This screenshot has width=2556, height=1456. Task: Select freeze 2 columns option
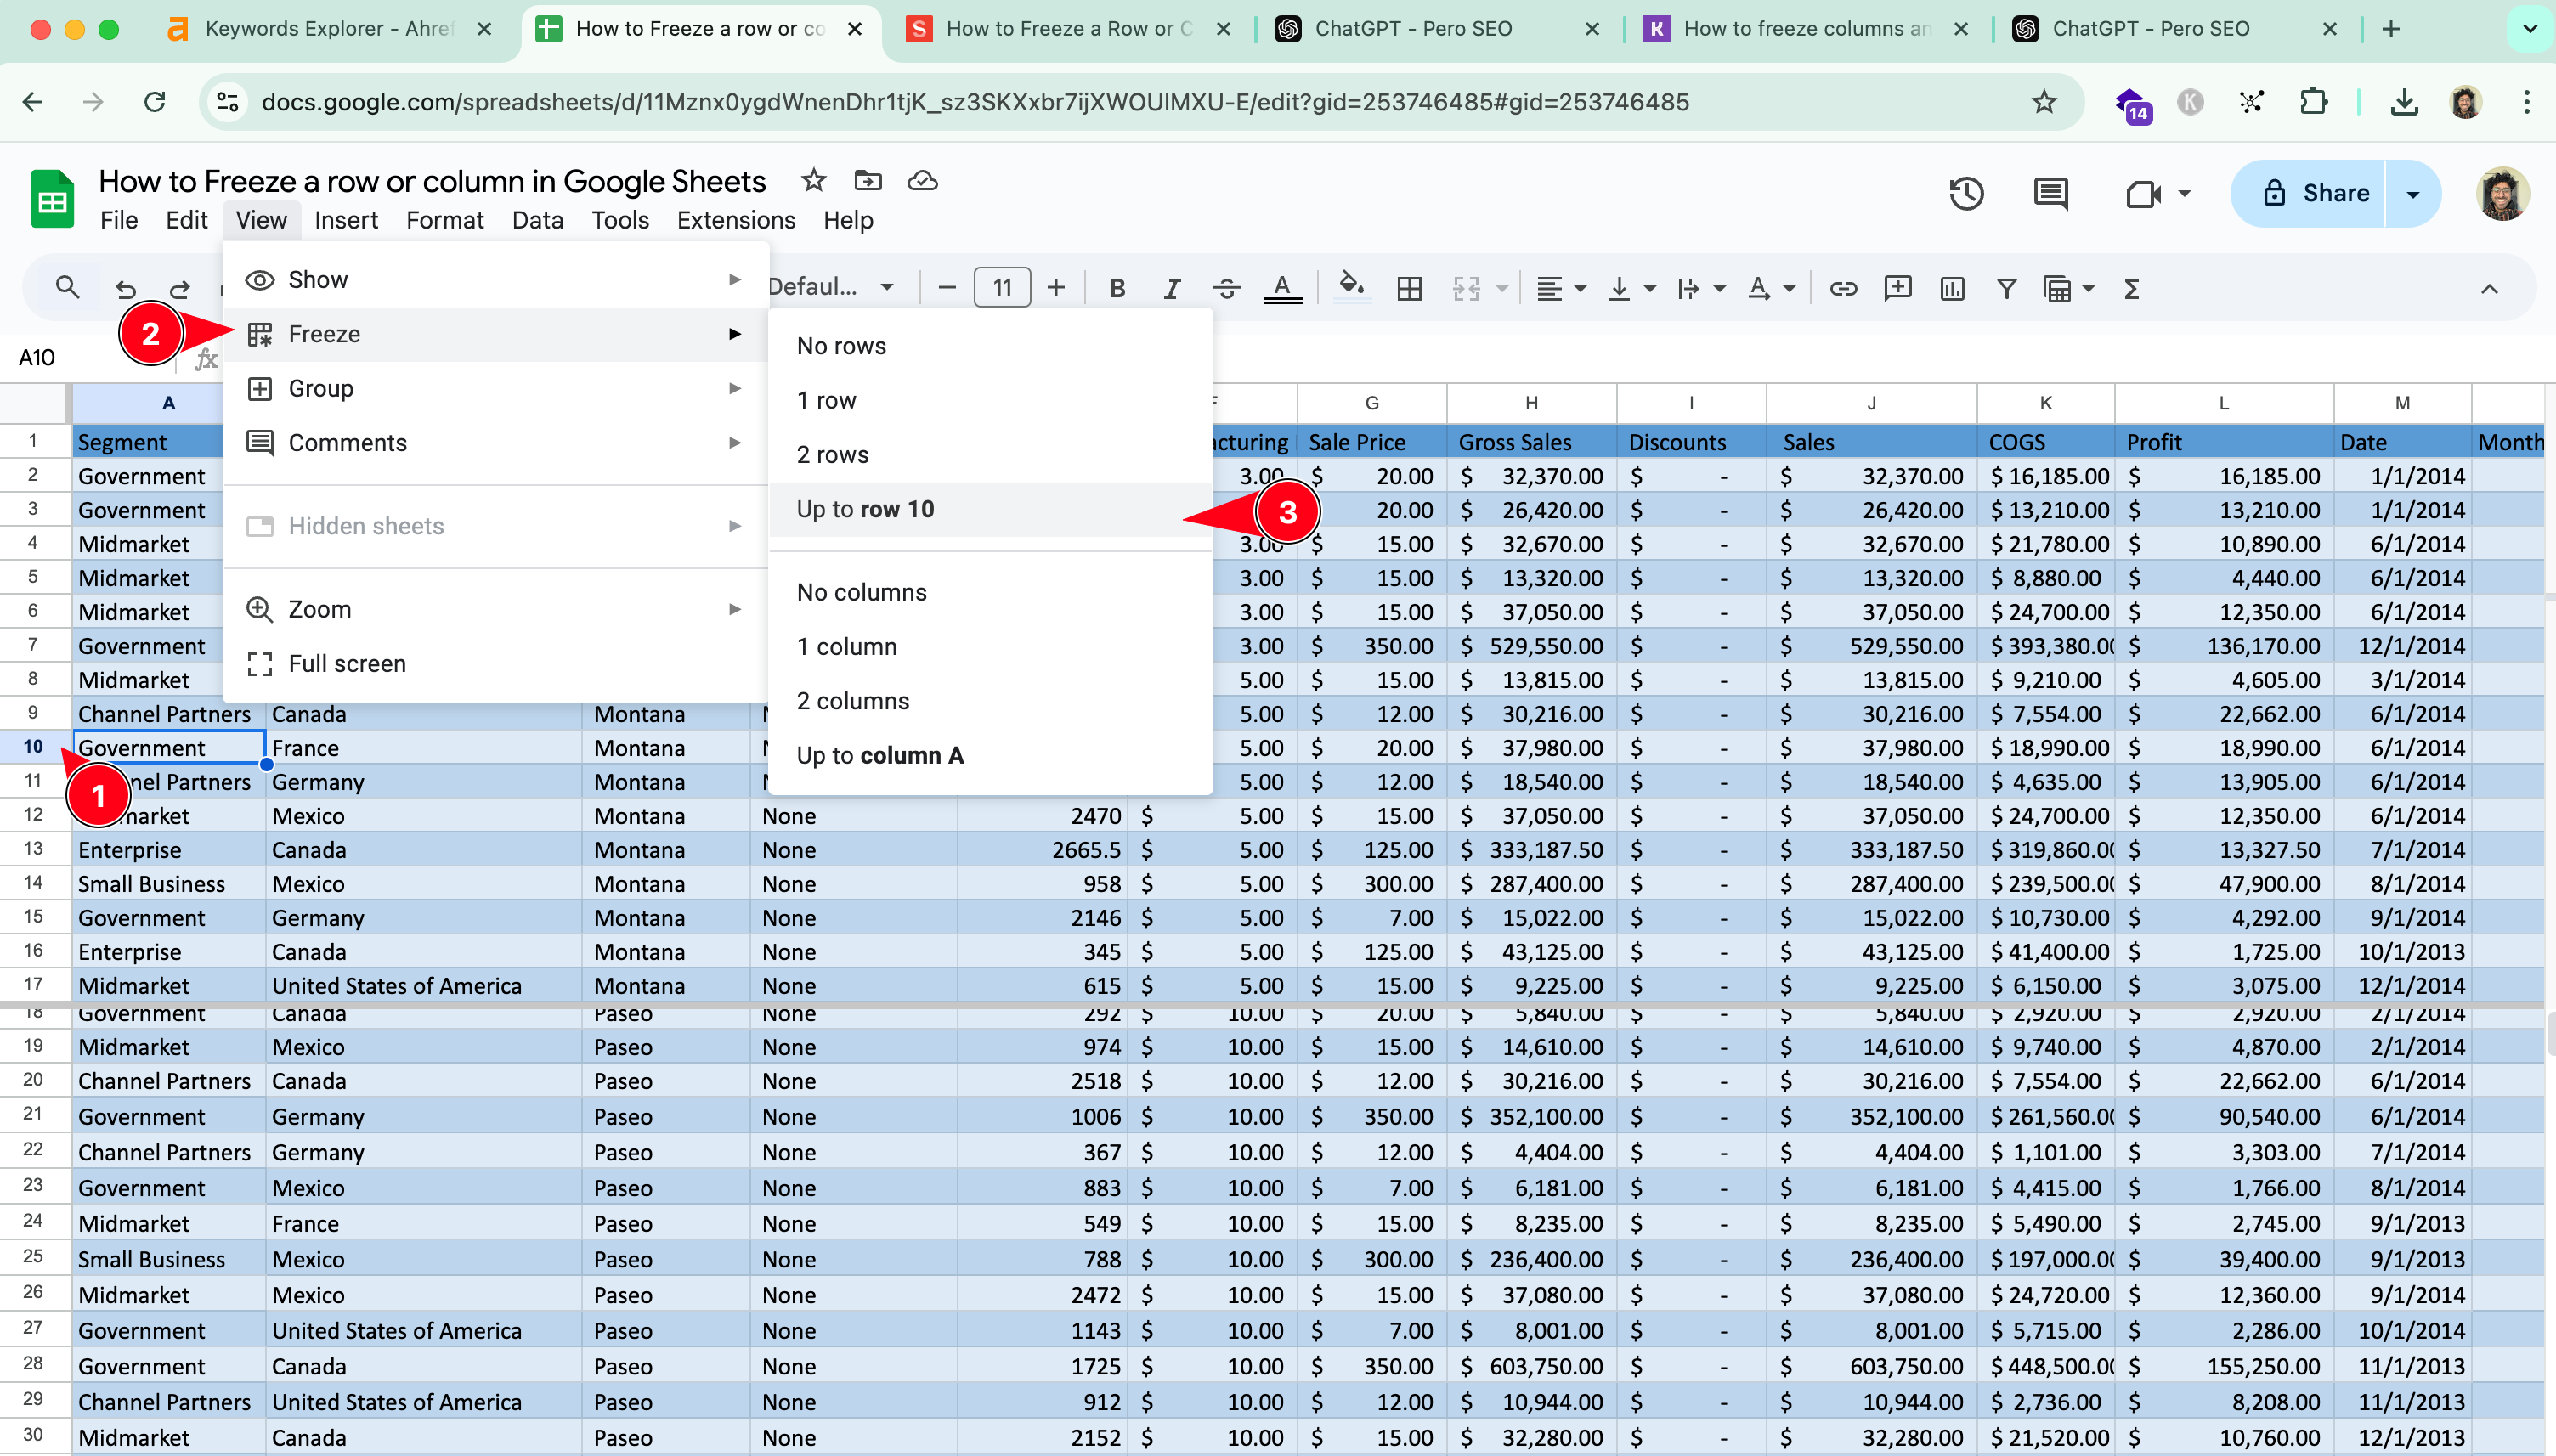point(990,701)
